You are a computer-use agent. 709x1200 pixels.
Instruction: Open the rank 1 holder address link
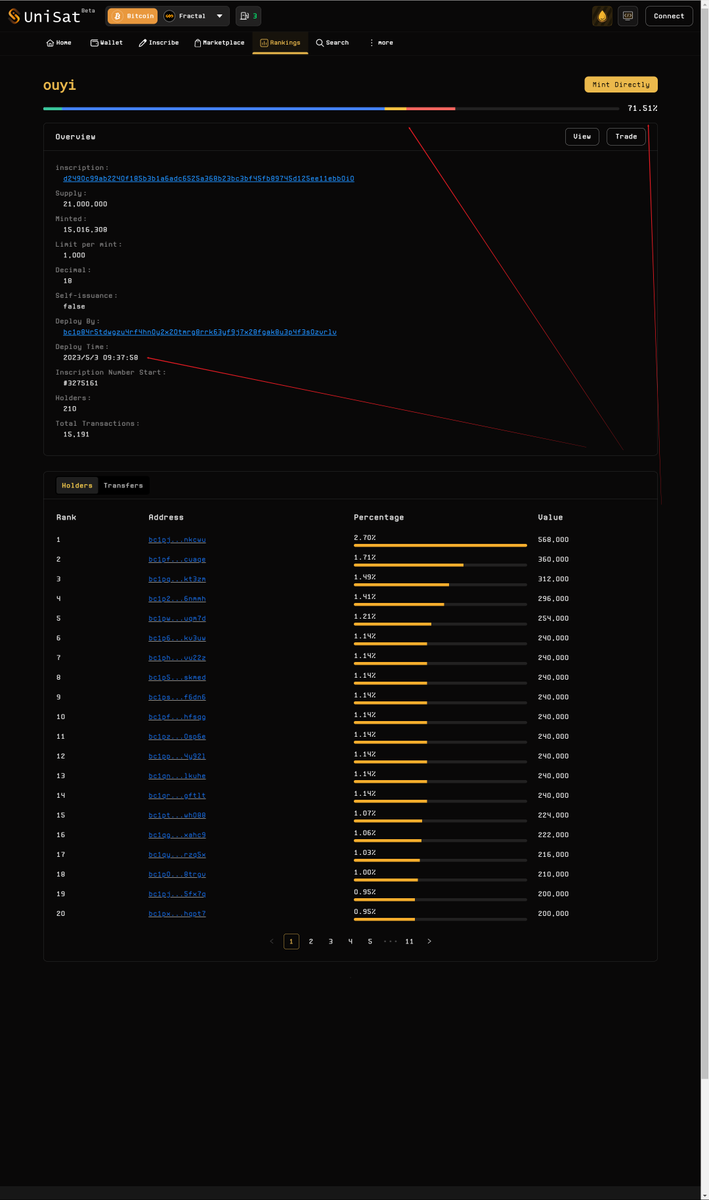point(177,539)
